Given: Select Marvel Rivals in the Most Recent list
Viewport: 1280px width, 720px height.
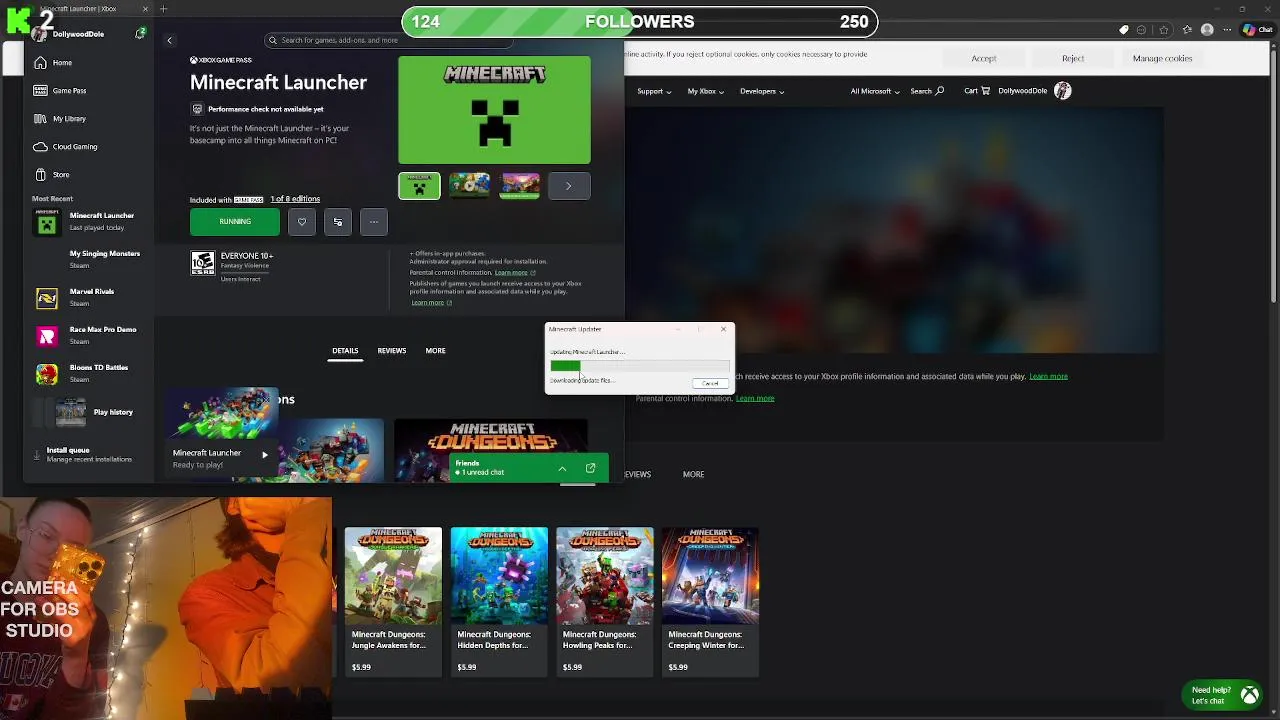Looking at the screenshot, I should click(x=88, y=297).
